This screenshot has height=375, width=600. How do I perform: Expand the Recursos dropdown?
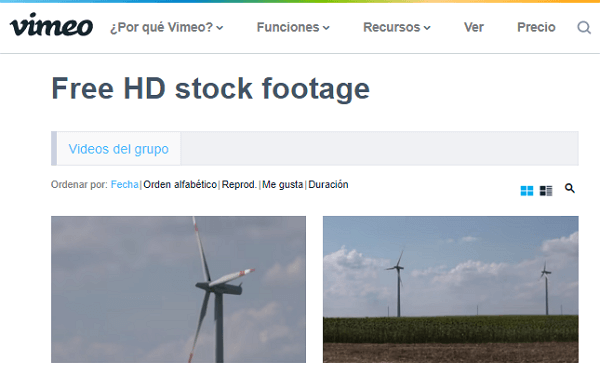396,27
